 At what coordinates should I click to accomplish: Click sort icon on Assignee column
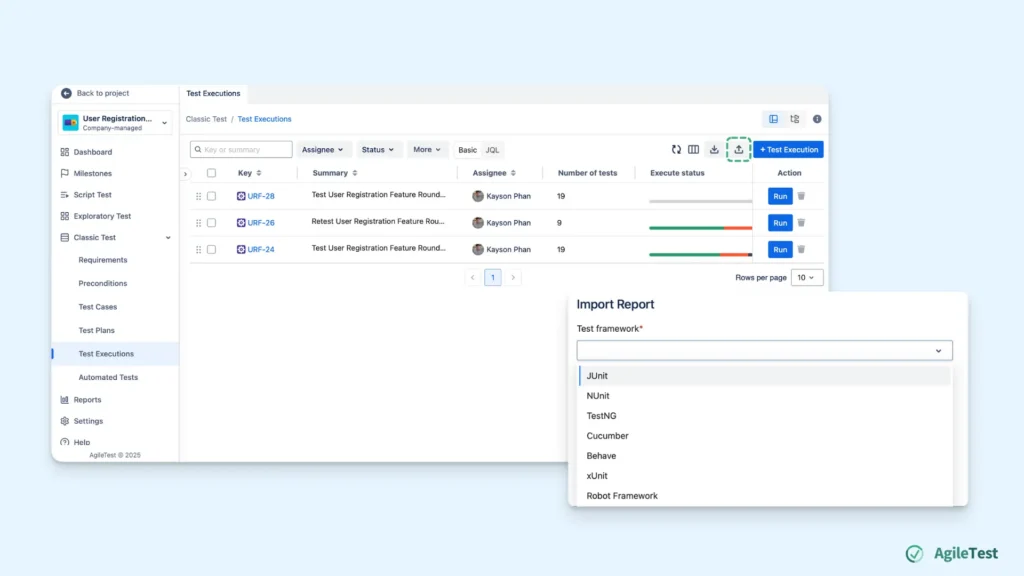click(513, 173)
